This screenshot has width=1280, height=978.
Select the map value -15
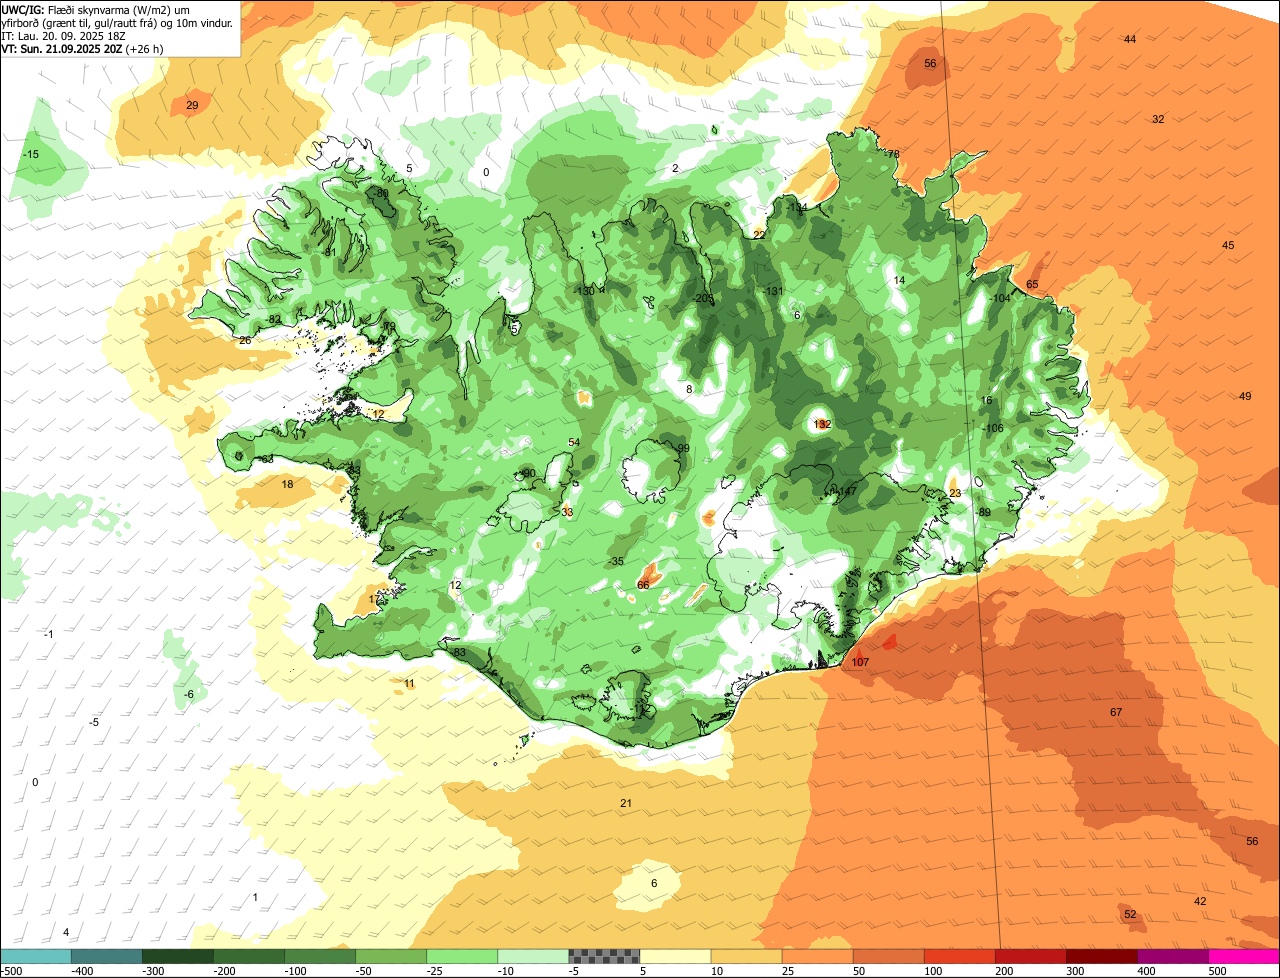coord(31,154)
